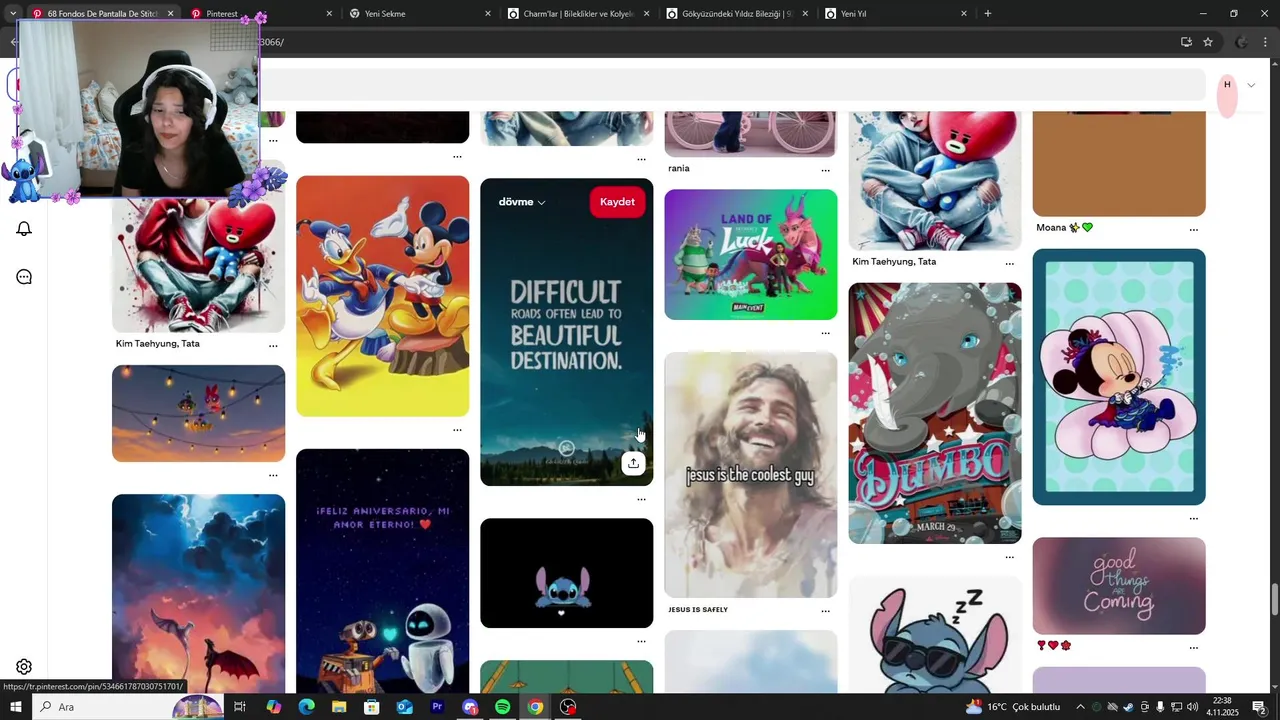Open Task View in the taskbar

[240, 707]
